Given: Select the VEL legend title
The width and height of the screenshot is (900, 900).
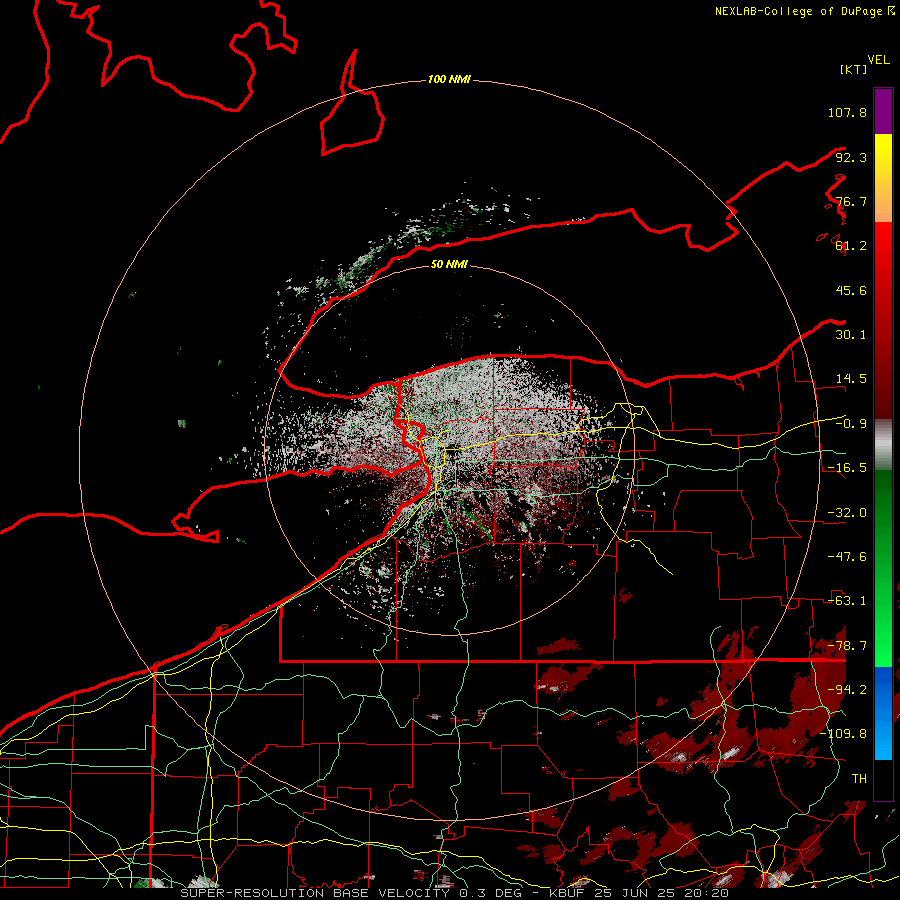Looking at the screenshot, I should tap(878, 60).
